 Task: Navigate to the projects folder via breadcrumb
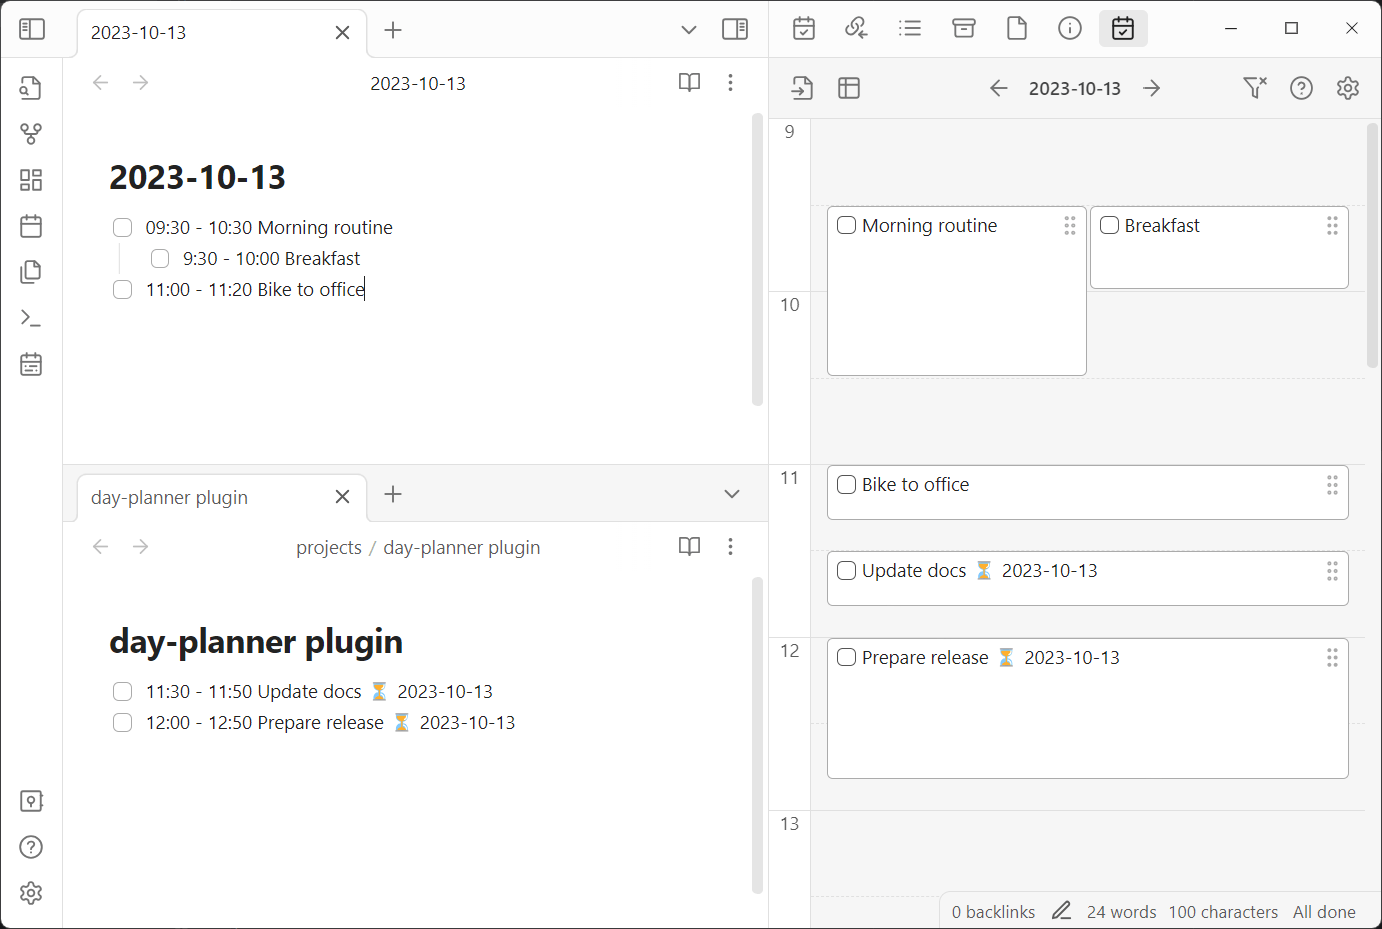coord(329,547)
